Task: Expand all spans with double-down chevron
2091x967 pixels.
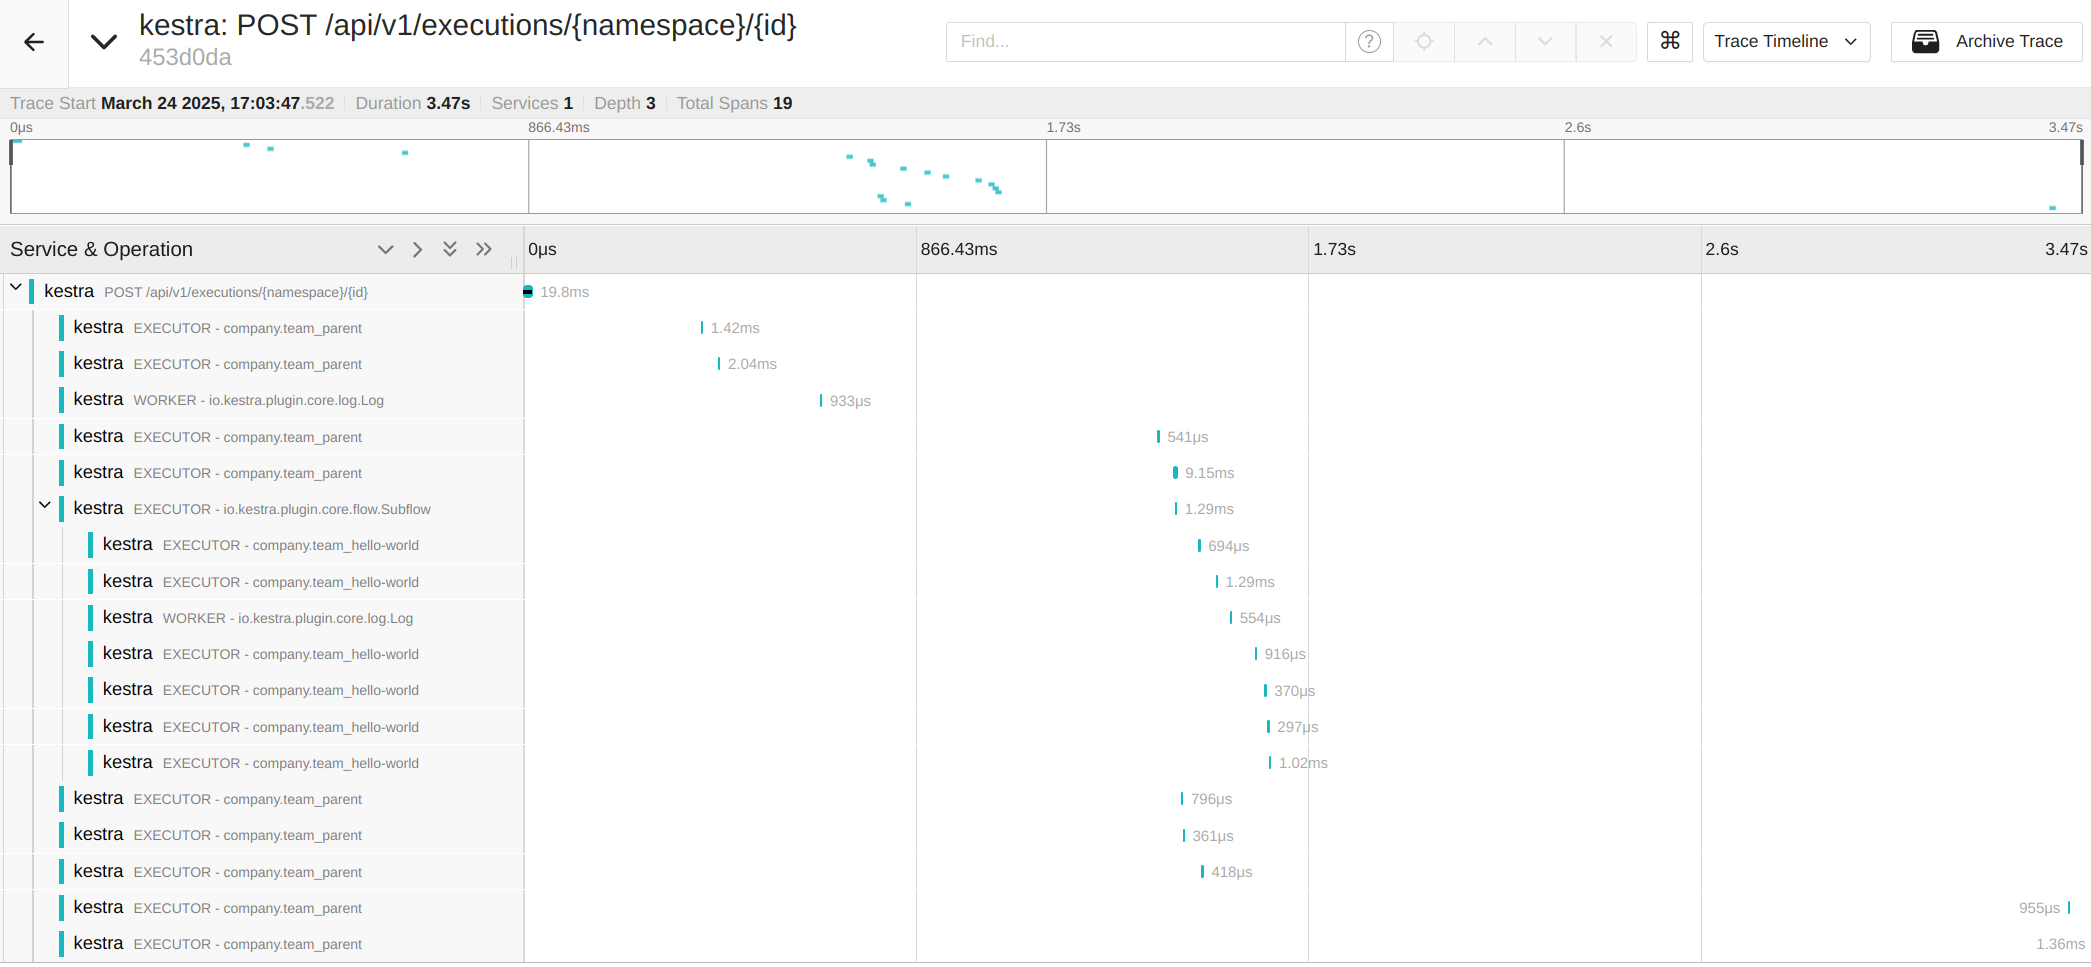Action: [450, 250]
